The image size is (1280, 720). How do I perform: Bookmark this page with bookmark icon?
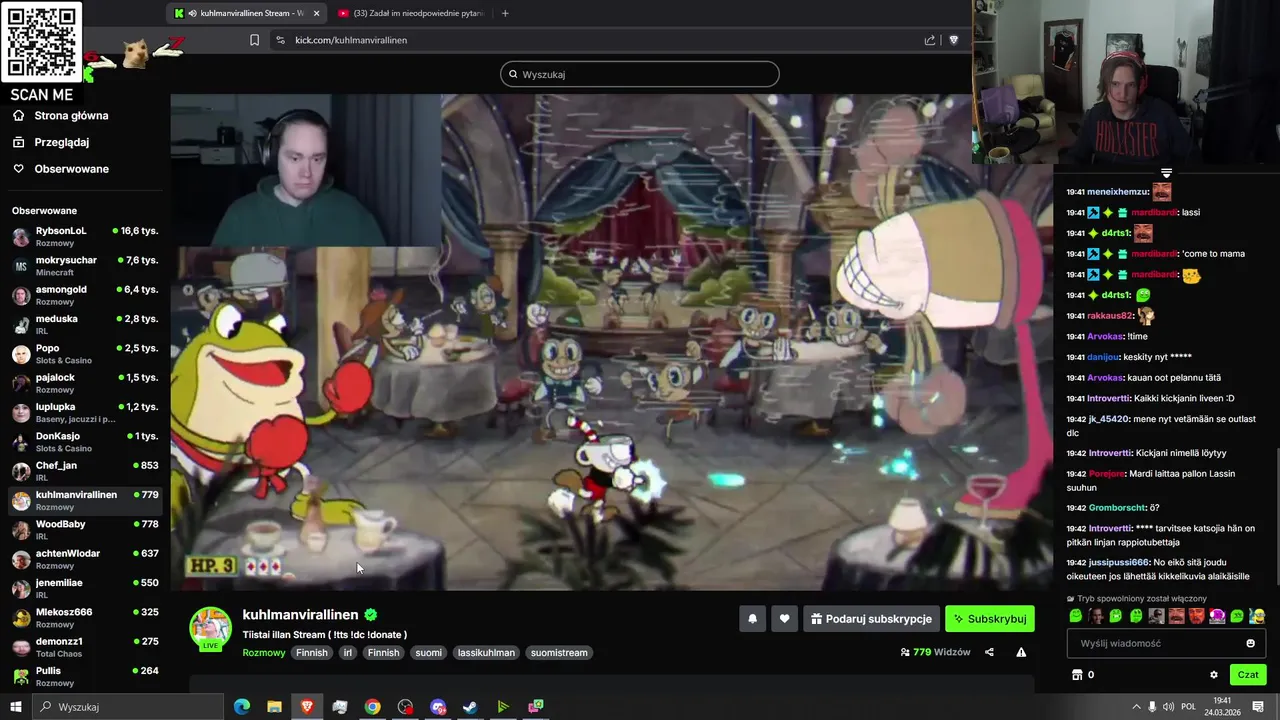pyautogui.click(x=254, y=40)
